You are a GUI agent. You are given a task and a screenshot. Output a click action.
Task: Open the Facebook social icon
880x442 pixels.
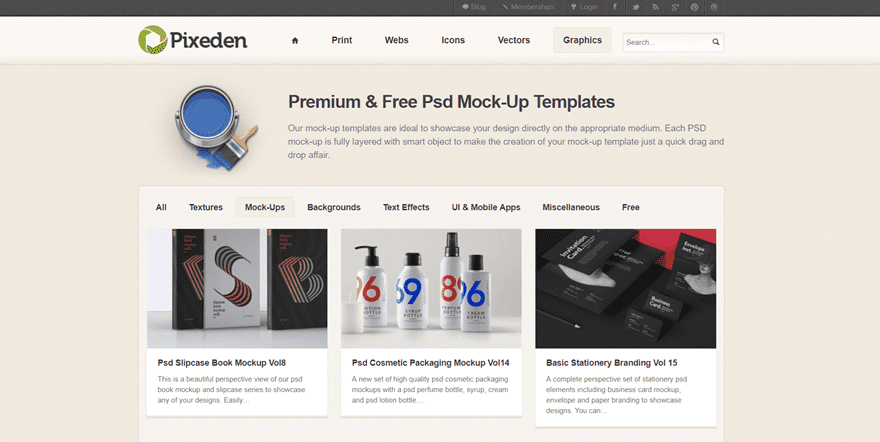coord(615,7)
